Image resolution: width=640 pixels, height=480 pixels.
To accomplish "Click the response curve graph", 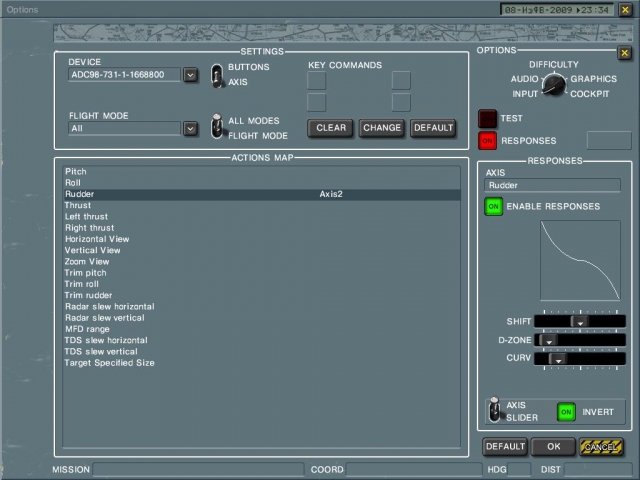I will [x=580, y=260].
